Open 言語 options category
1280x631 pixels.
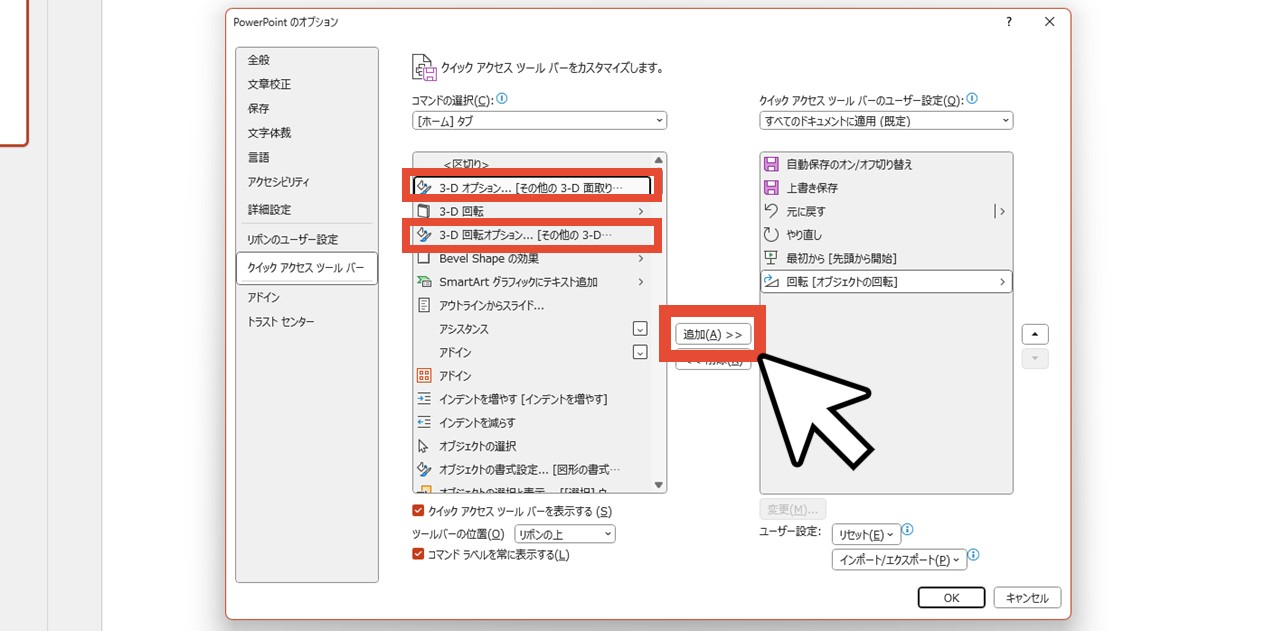click(307, 157)
